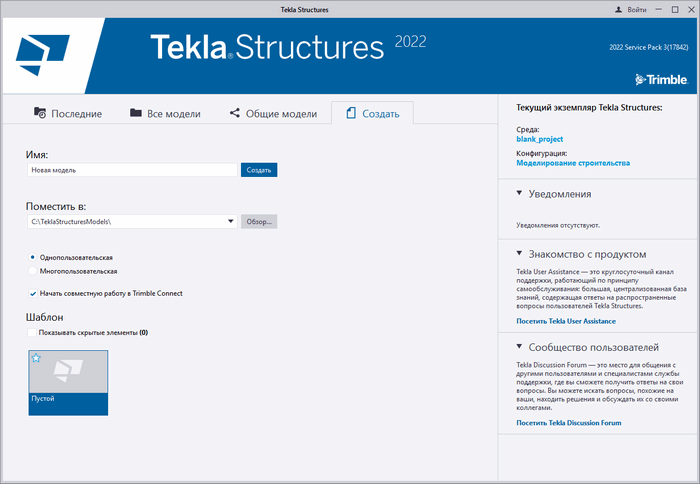
Task: Click the Trimble logo in banner
Action: tap(658, 80)
